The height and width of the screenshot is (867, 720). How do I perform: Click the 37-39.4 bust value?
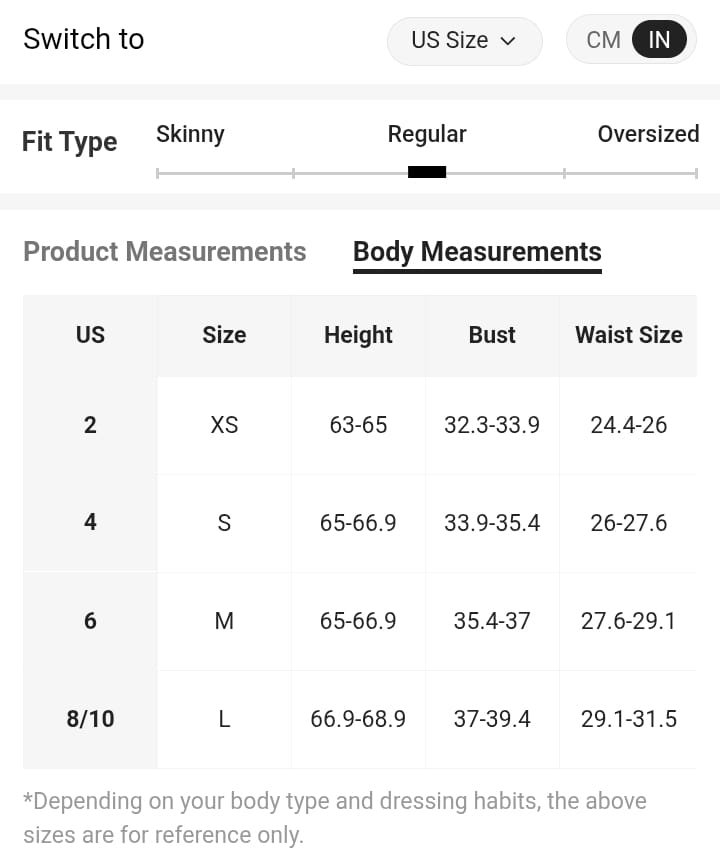coord(492,719)
